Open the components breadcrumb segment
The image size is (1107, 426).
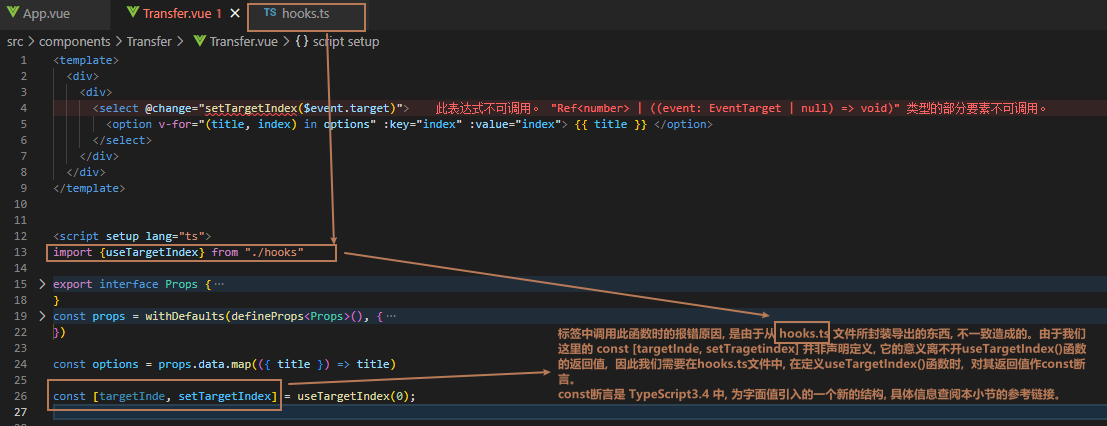73,41
